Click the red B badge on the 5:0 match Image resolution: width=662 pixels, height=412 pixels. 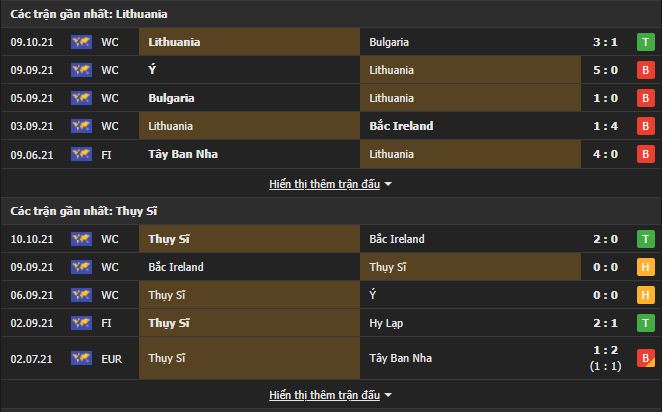point(645,71)
